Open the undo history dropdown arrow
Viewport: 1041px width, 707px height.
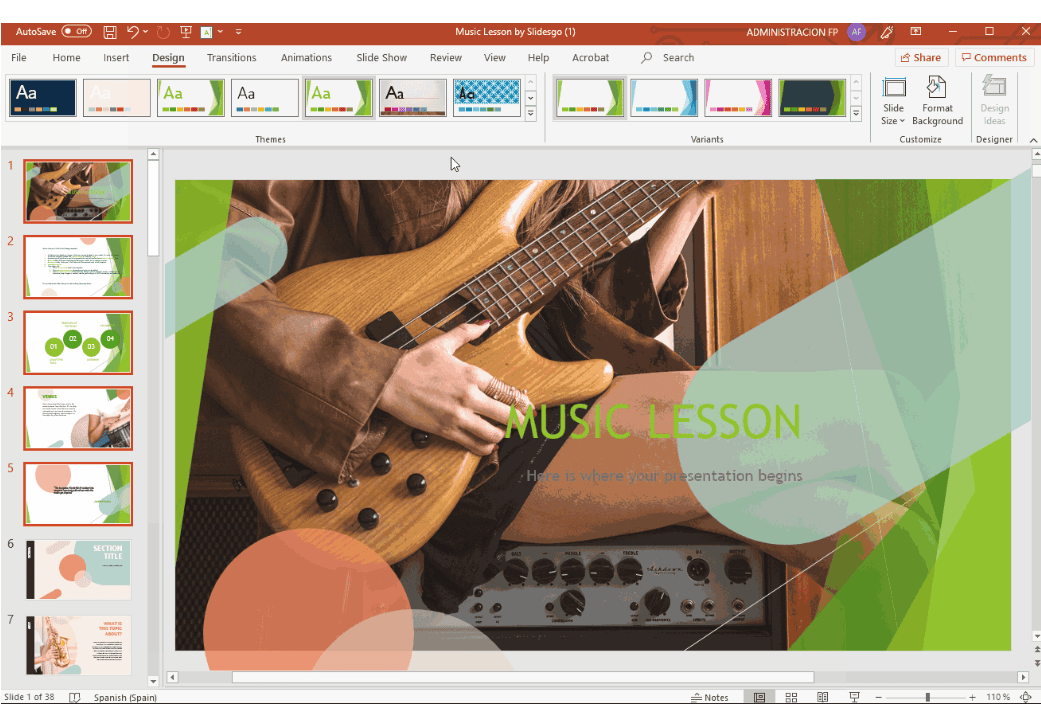click(145, 31)
